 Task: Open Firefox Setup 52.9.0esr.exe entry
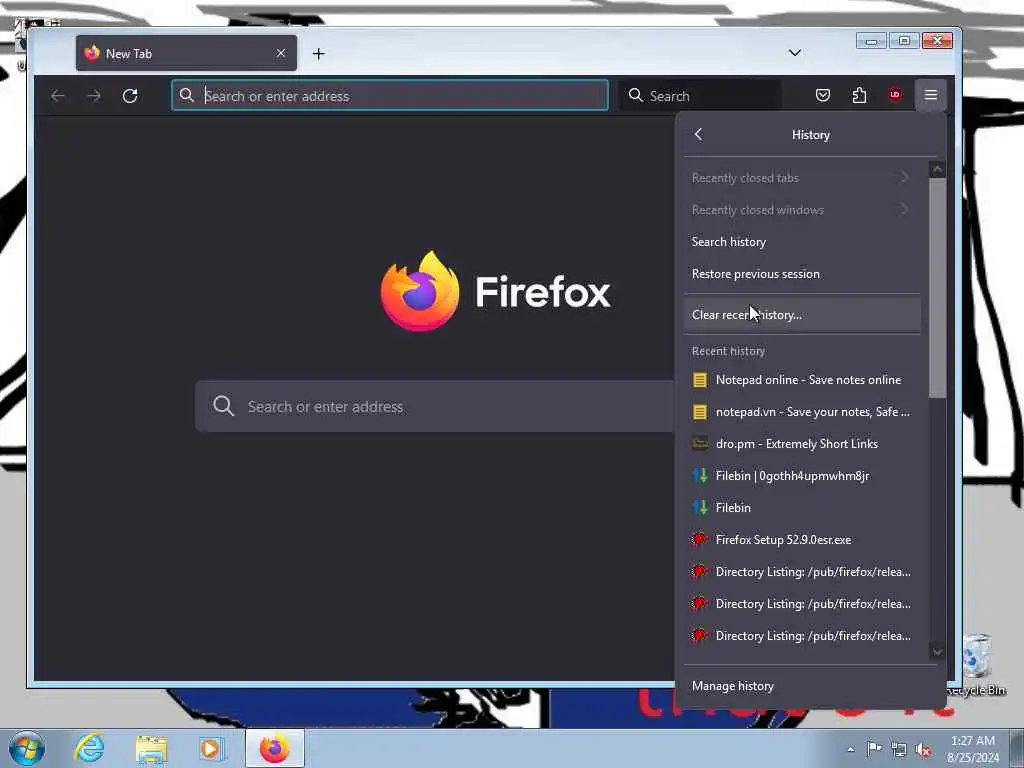pos(802,539)
